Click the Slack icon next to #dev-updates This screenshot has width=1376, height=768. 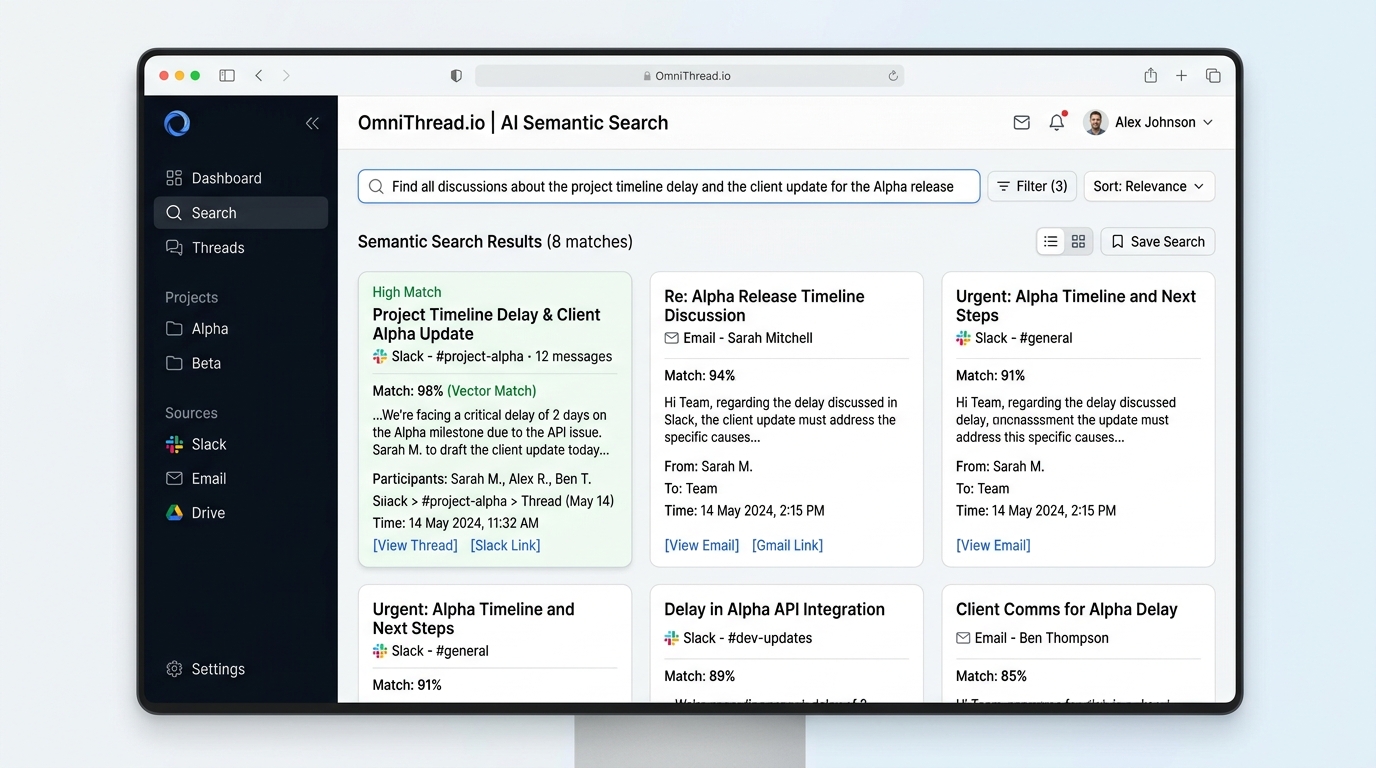[671, 638]
